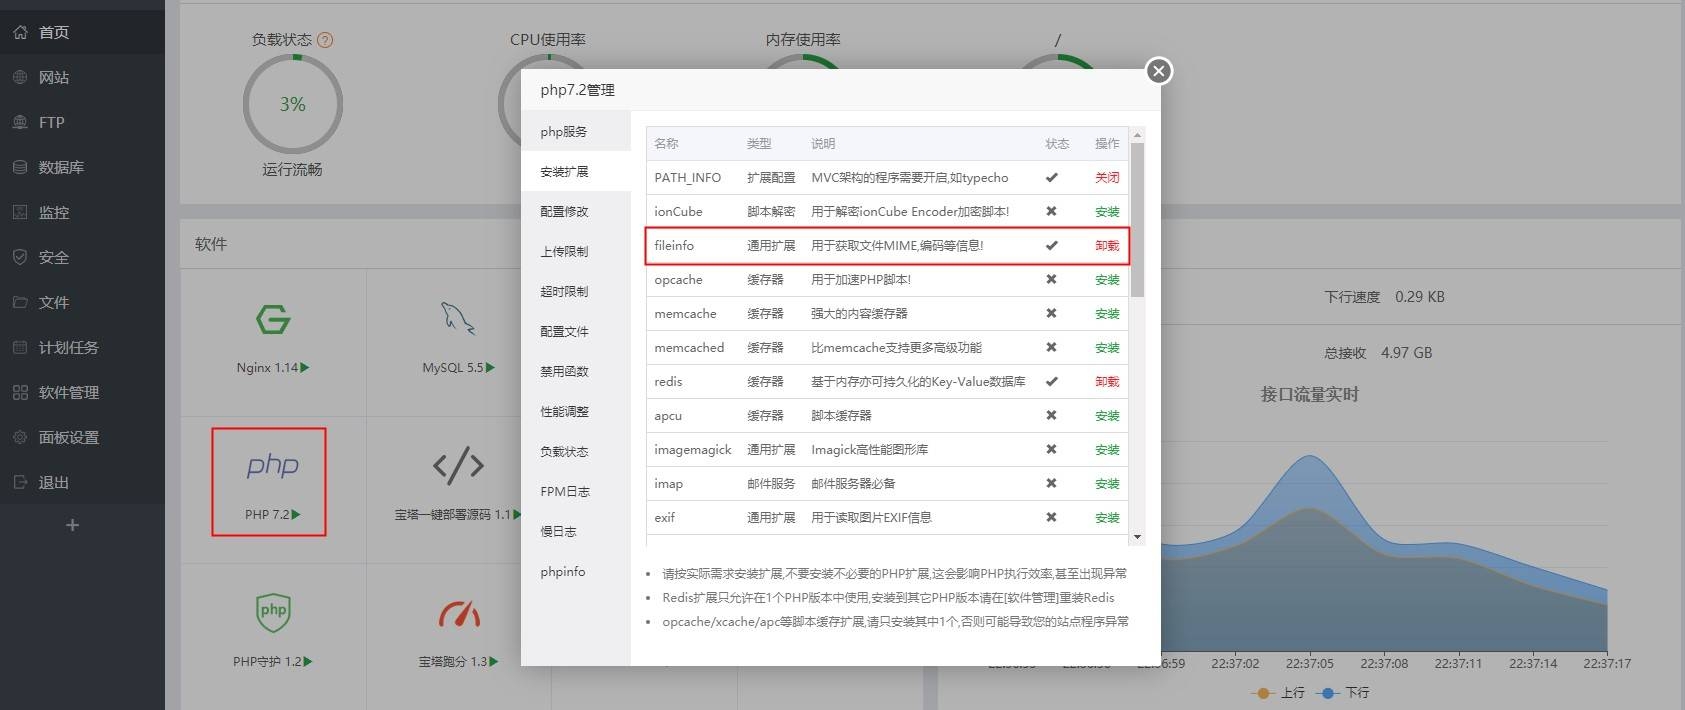This screenshot has width=1685, height=710.
Task: Click the 状态 column header
Action: click(1057, 144)
